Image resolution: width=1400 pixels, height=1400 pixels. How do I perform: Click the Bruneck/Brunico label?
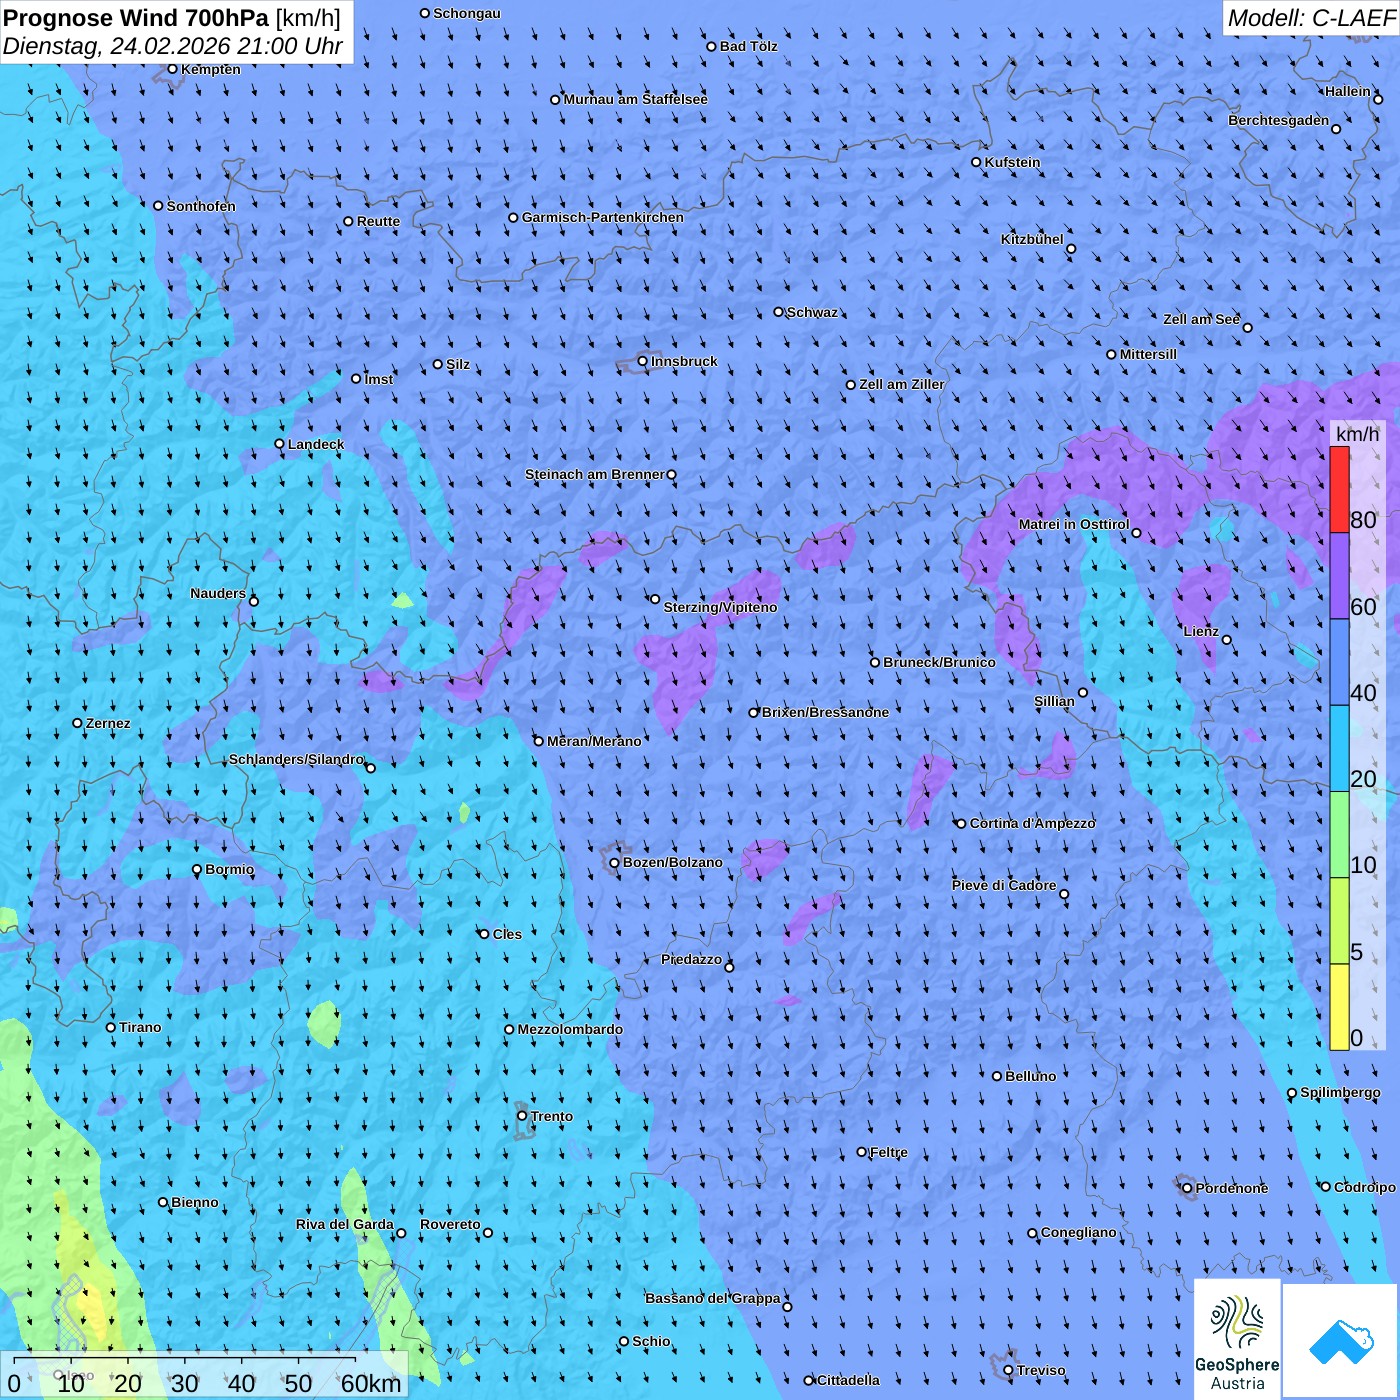[939, 662]
